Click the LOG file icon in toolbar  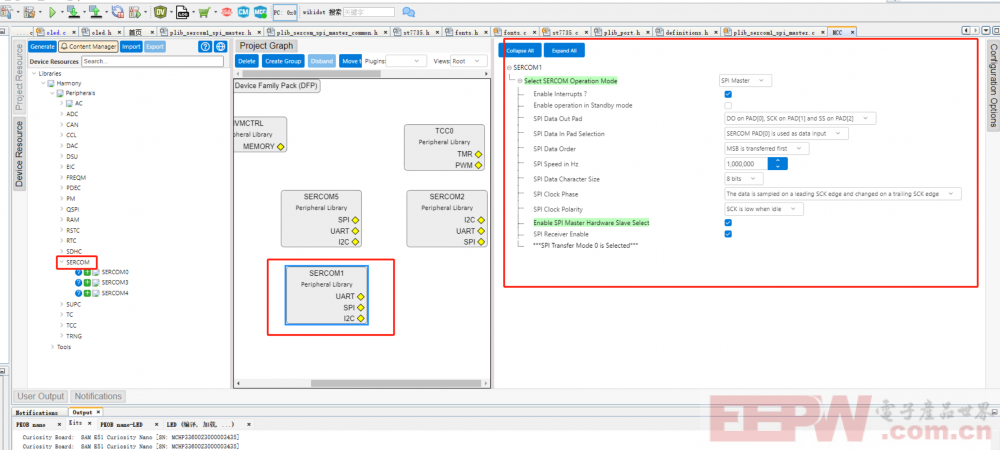182,11
